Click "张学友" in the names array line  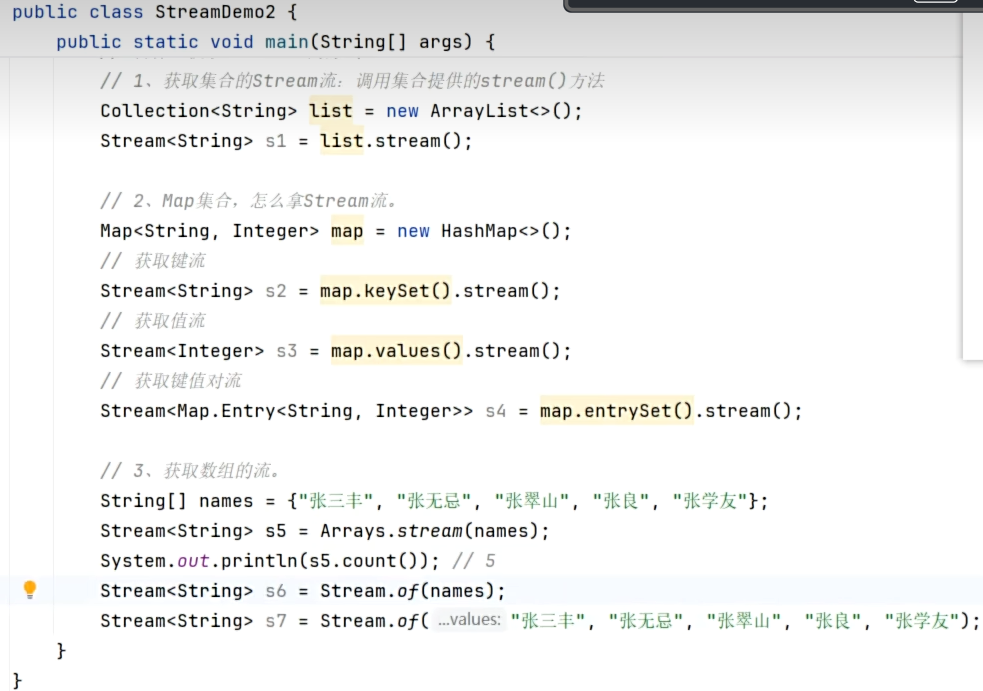710,501
